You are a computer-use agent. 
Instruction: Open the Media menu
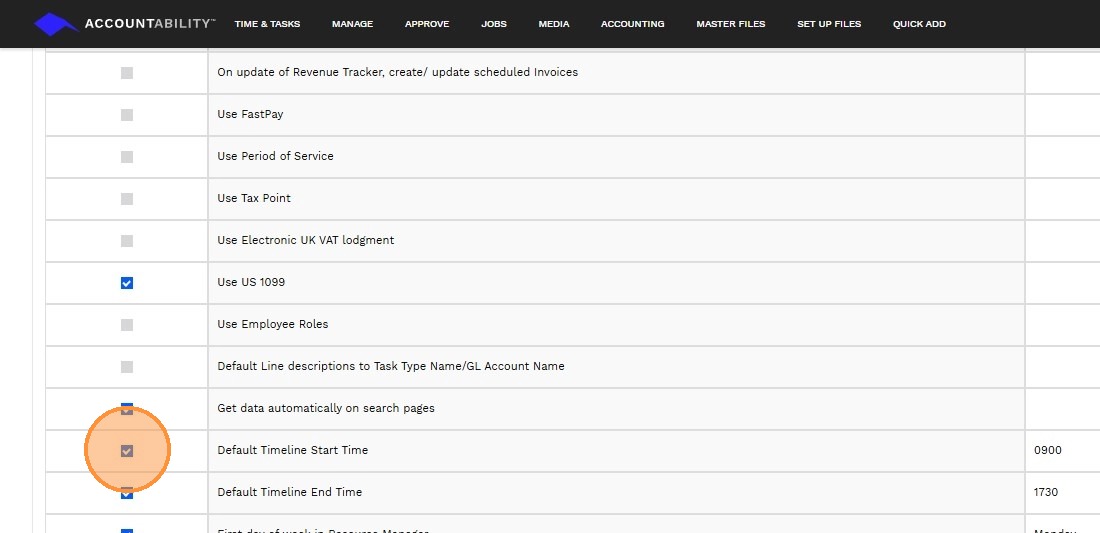pyautogui.click(x=553, y=24)
